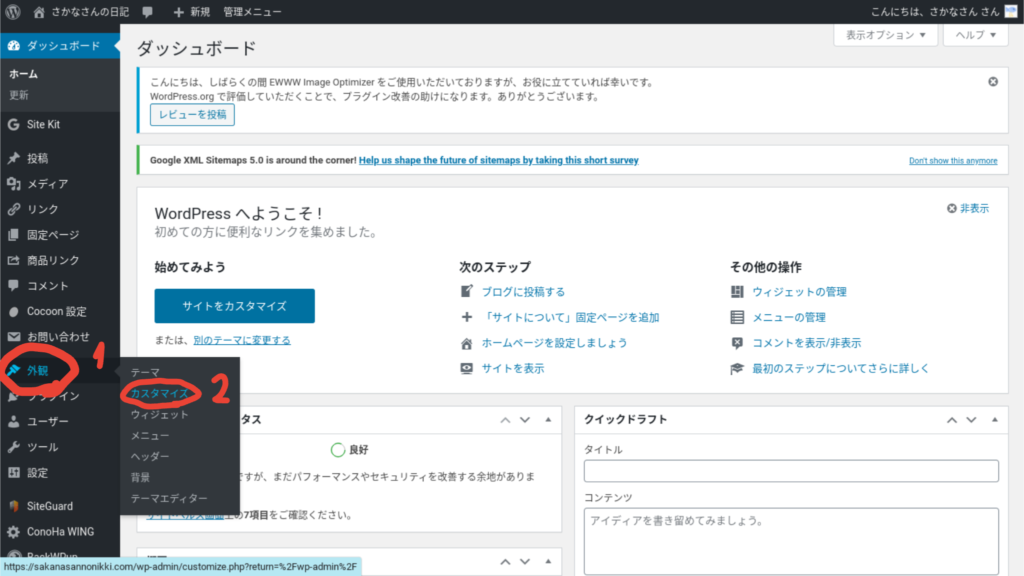This screenshot has width=1024, height=576.
Task: Open 別のテーマに変更する link
Action: [242, 340]
